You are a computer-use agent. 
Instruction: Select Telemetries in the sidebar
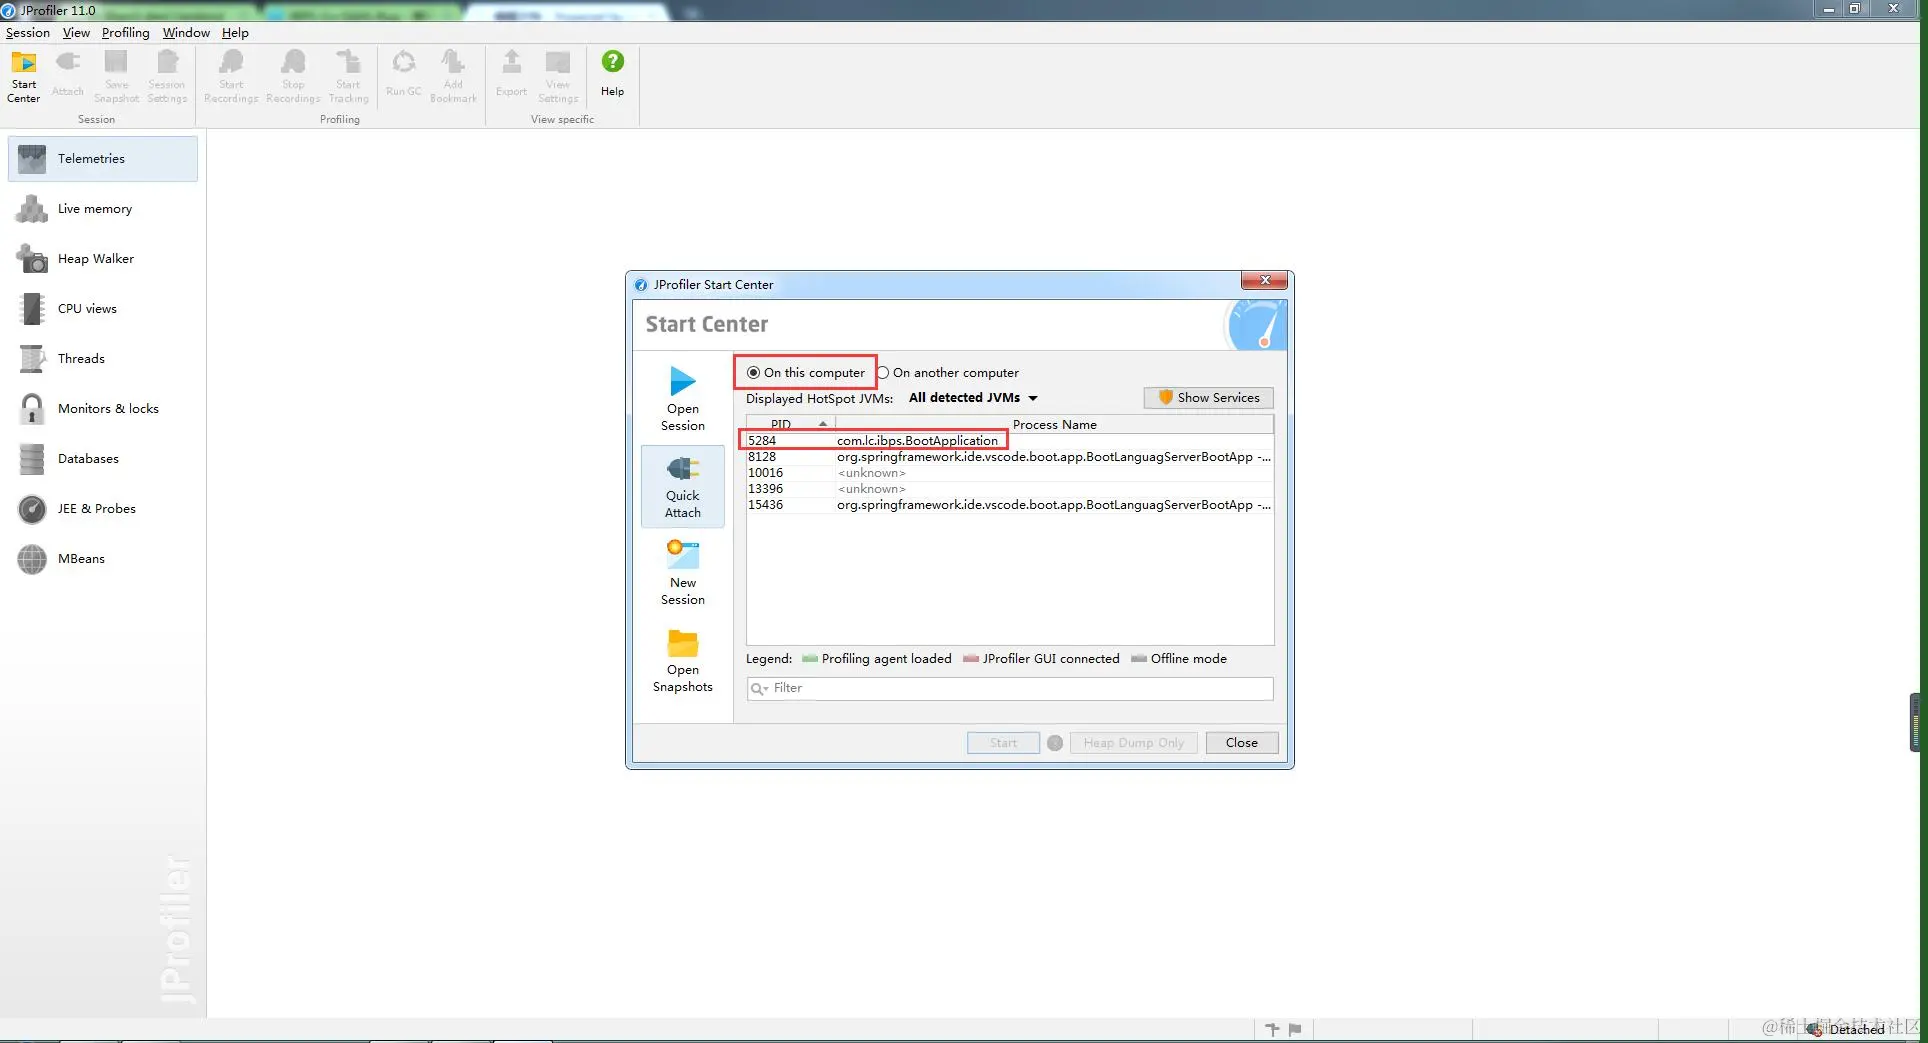[103, 158]
